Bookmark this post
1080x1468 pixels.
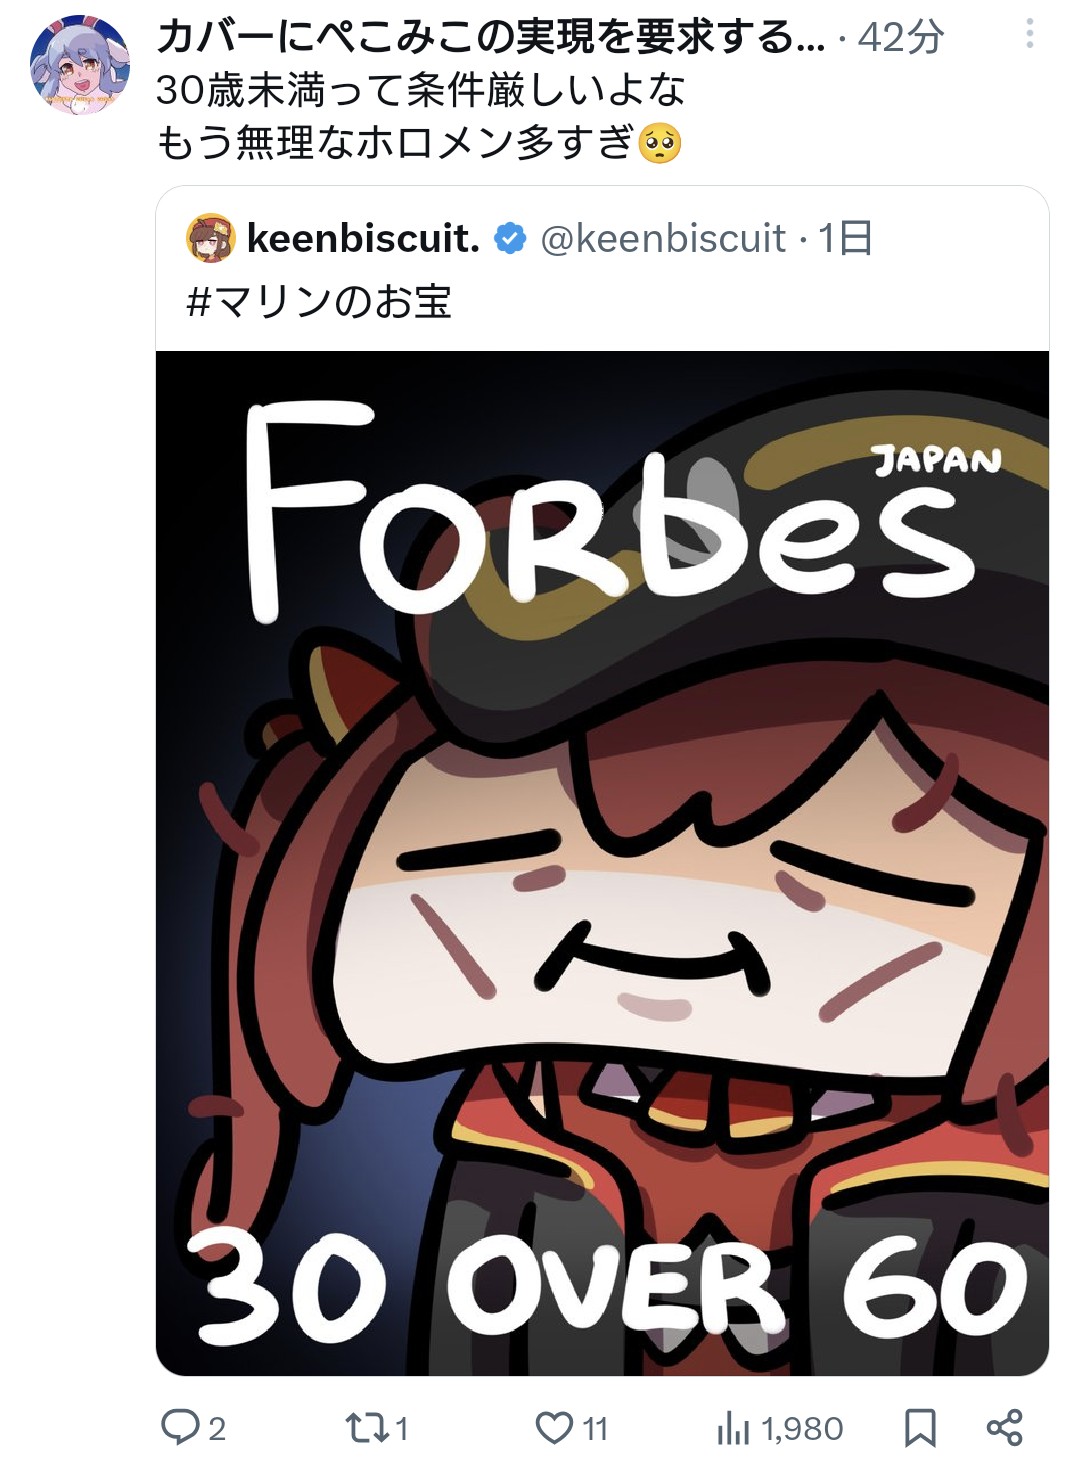coord(920,1427)
